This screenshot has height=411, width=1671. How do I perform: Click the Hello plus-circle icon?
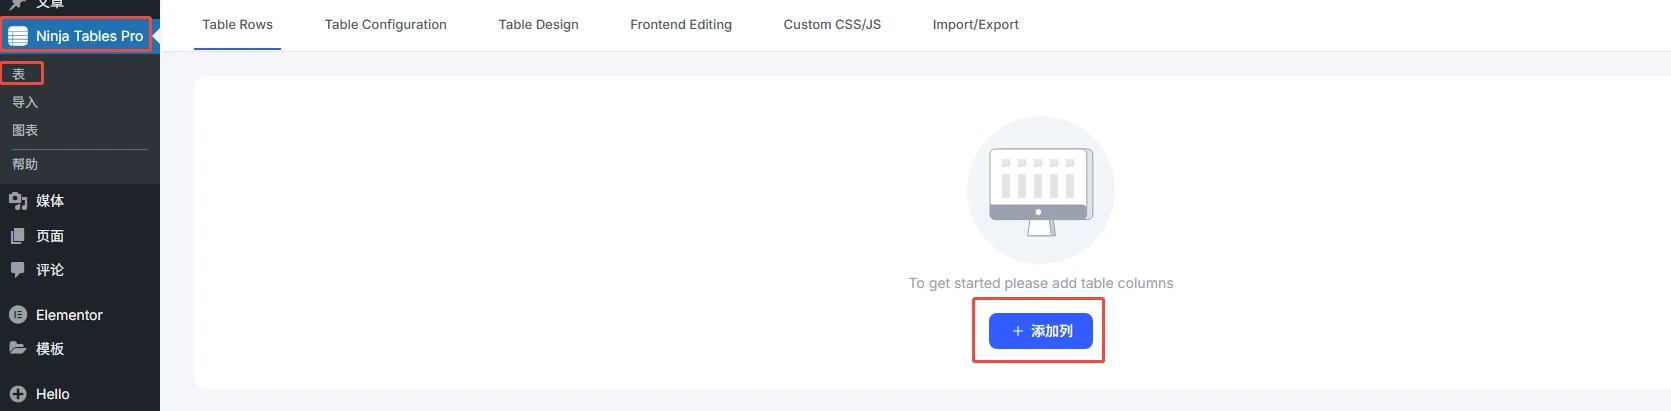click(x=18, y=394)
